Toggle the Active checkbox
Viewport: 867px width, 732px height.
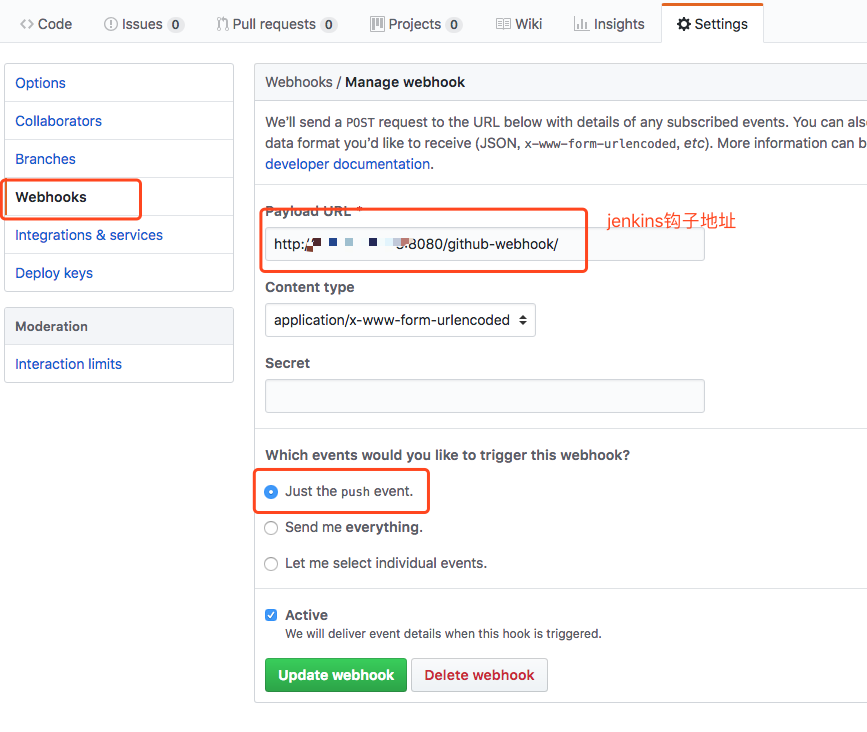coord(271,615)
